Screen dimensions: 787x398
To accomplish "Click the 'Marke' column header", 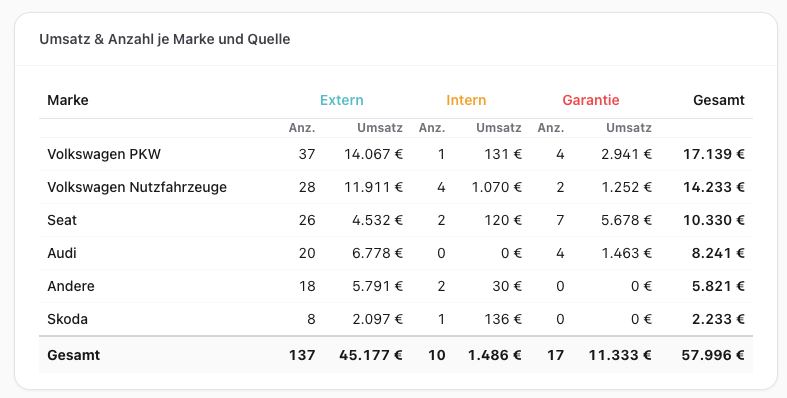I will tap(68, 100).
